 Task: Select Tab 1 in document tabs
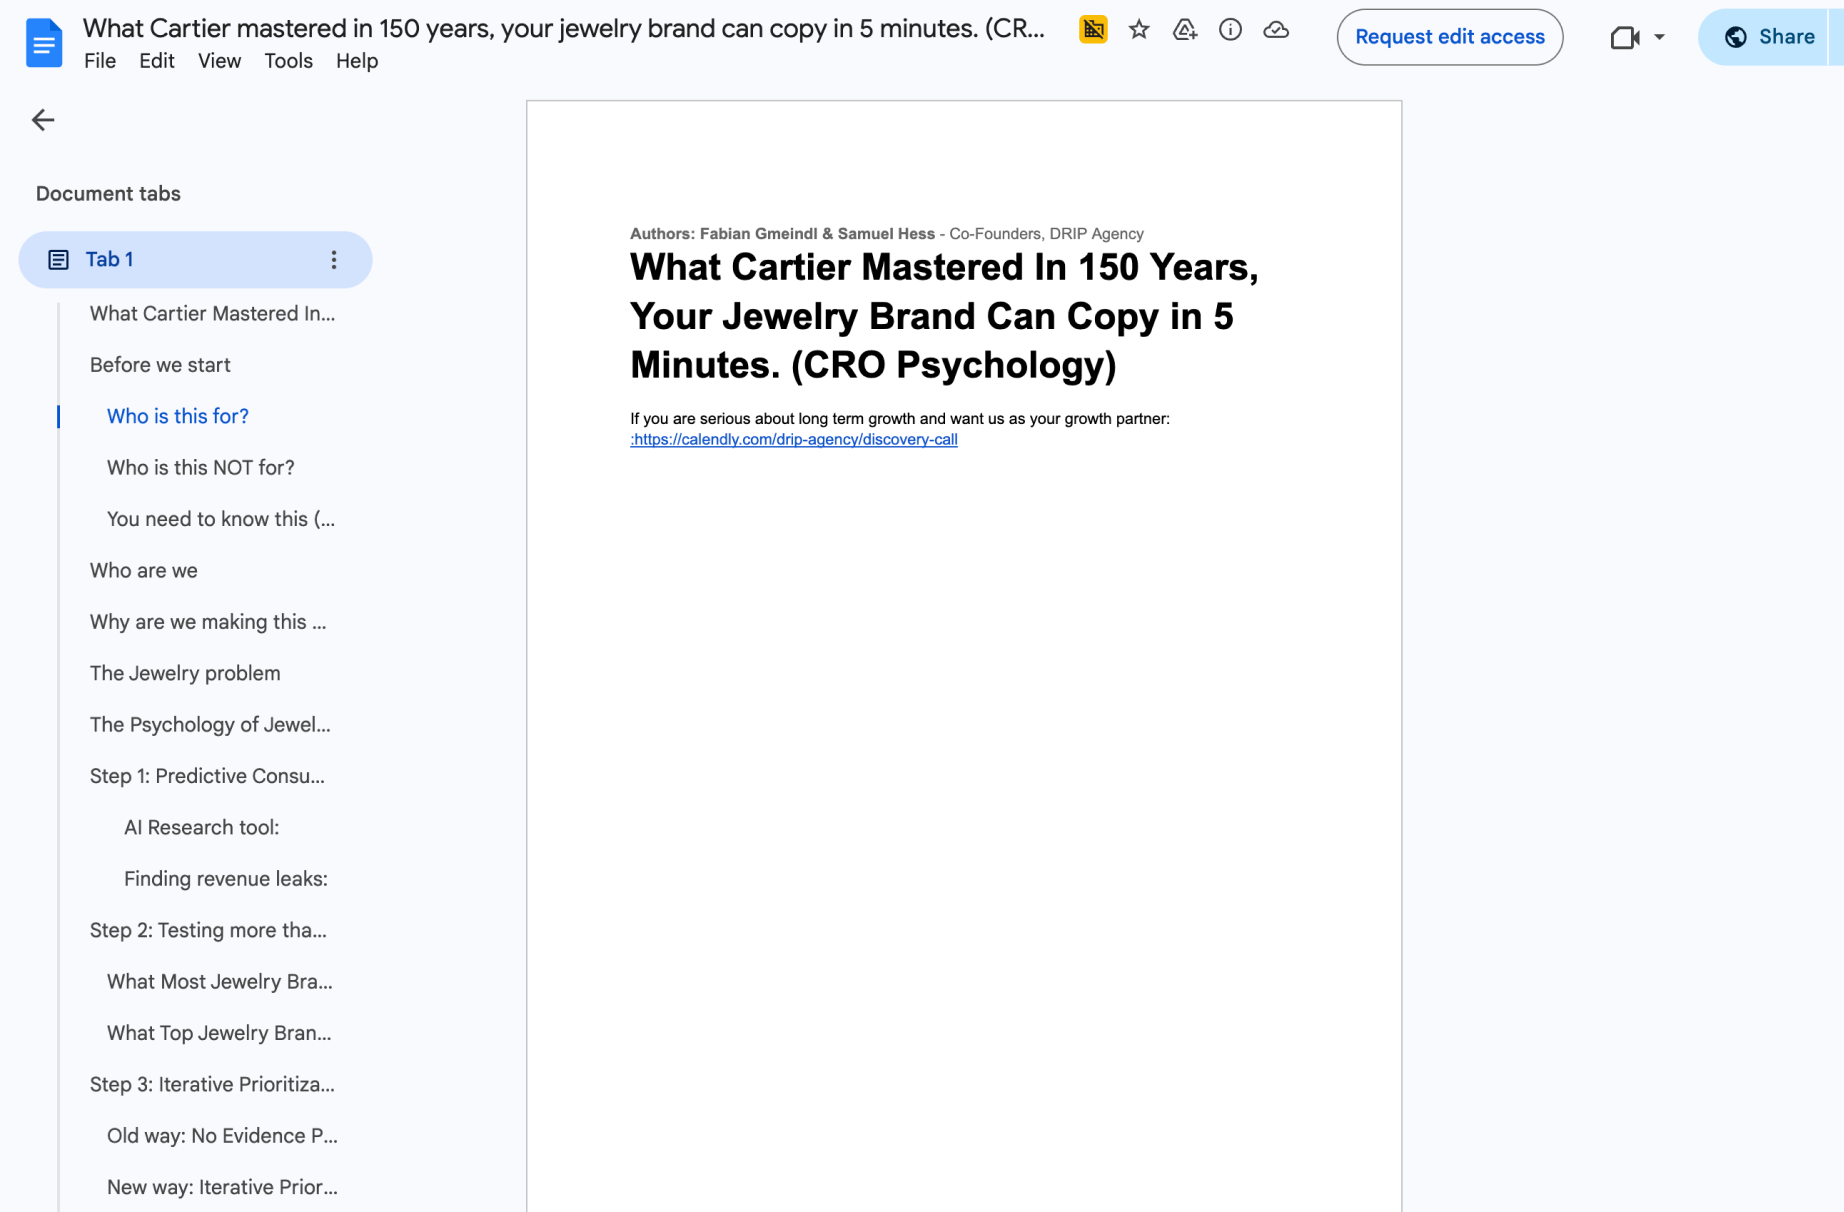click(195, 260)
